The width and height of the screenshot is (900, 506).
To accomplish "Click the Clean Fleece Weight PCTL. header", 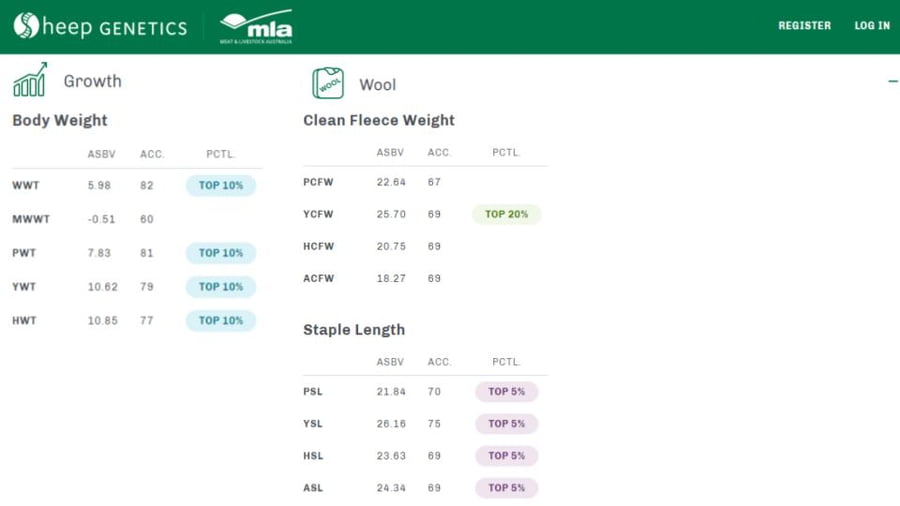I will (x=507, y=153).
